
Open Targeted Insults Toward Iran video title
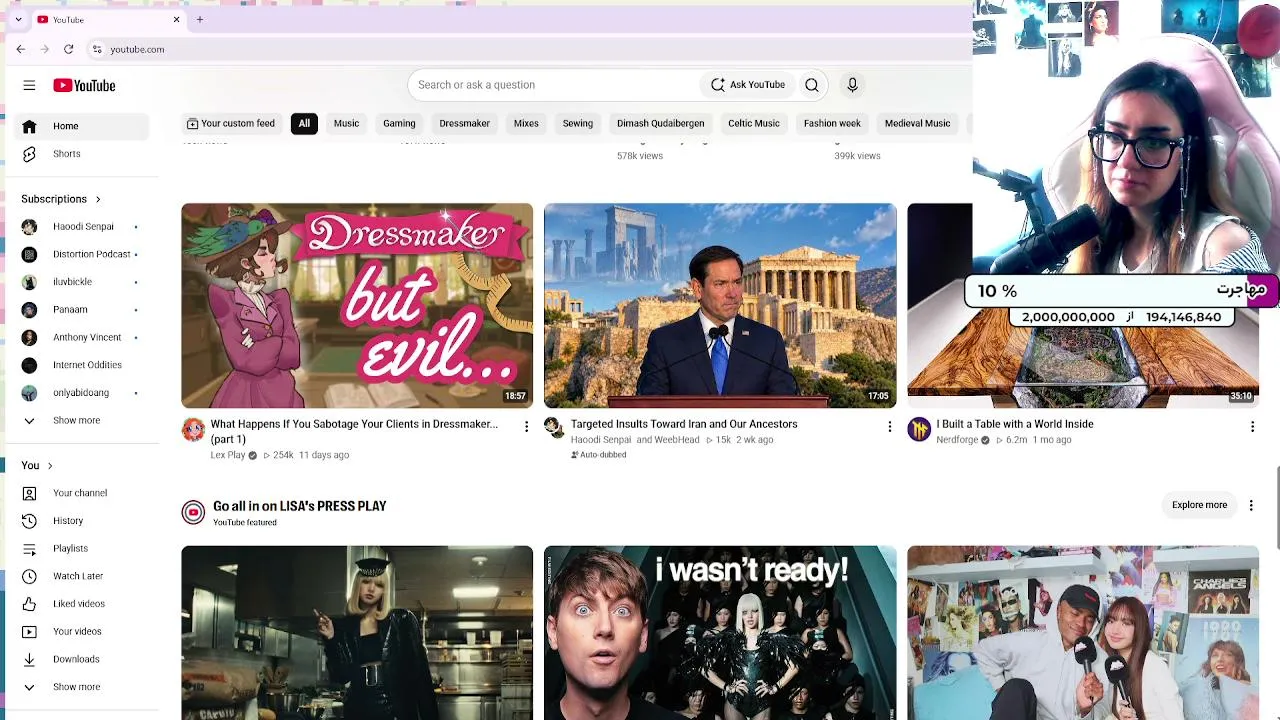click(x=684, y=424)
